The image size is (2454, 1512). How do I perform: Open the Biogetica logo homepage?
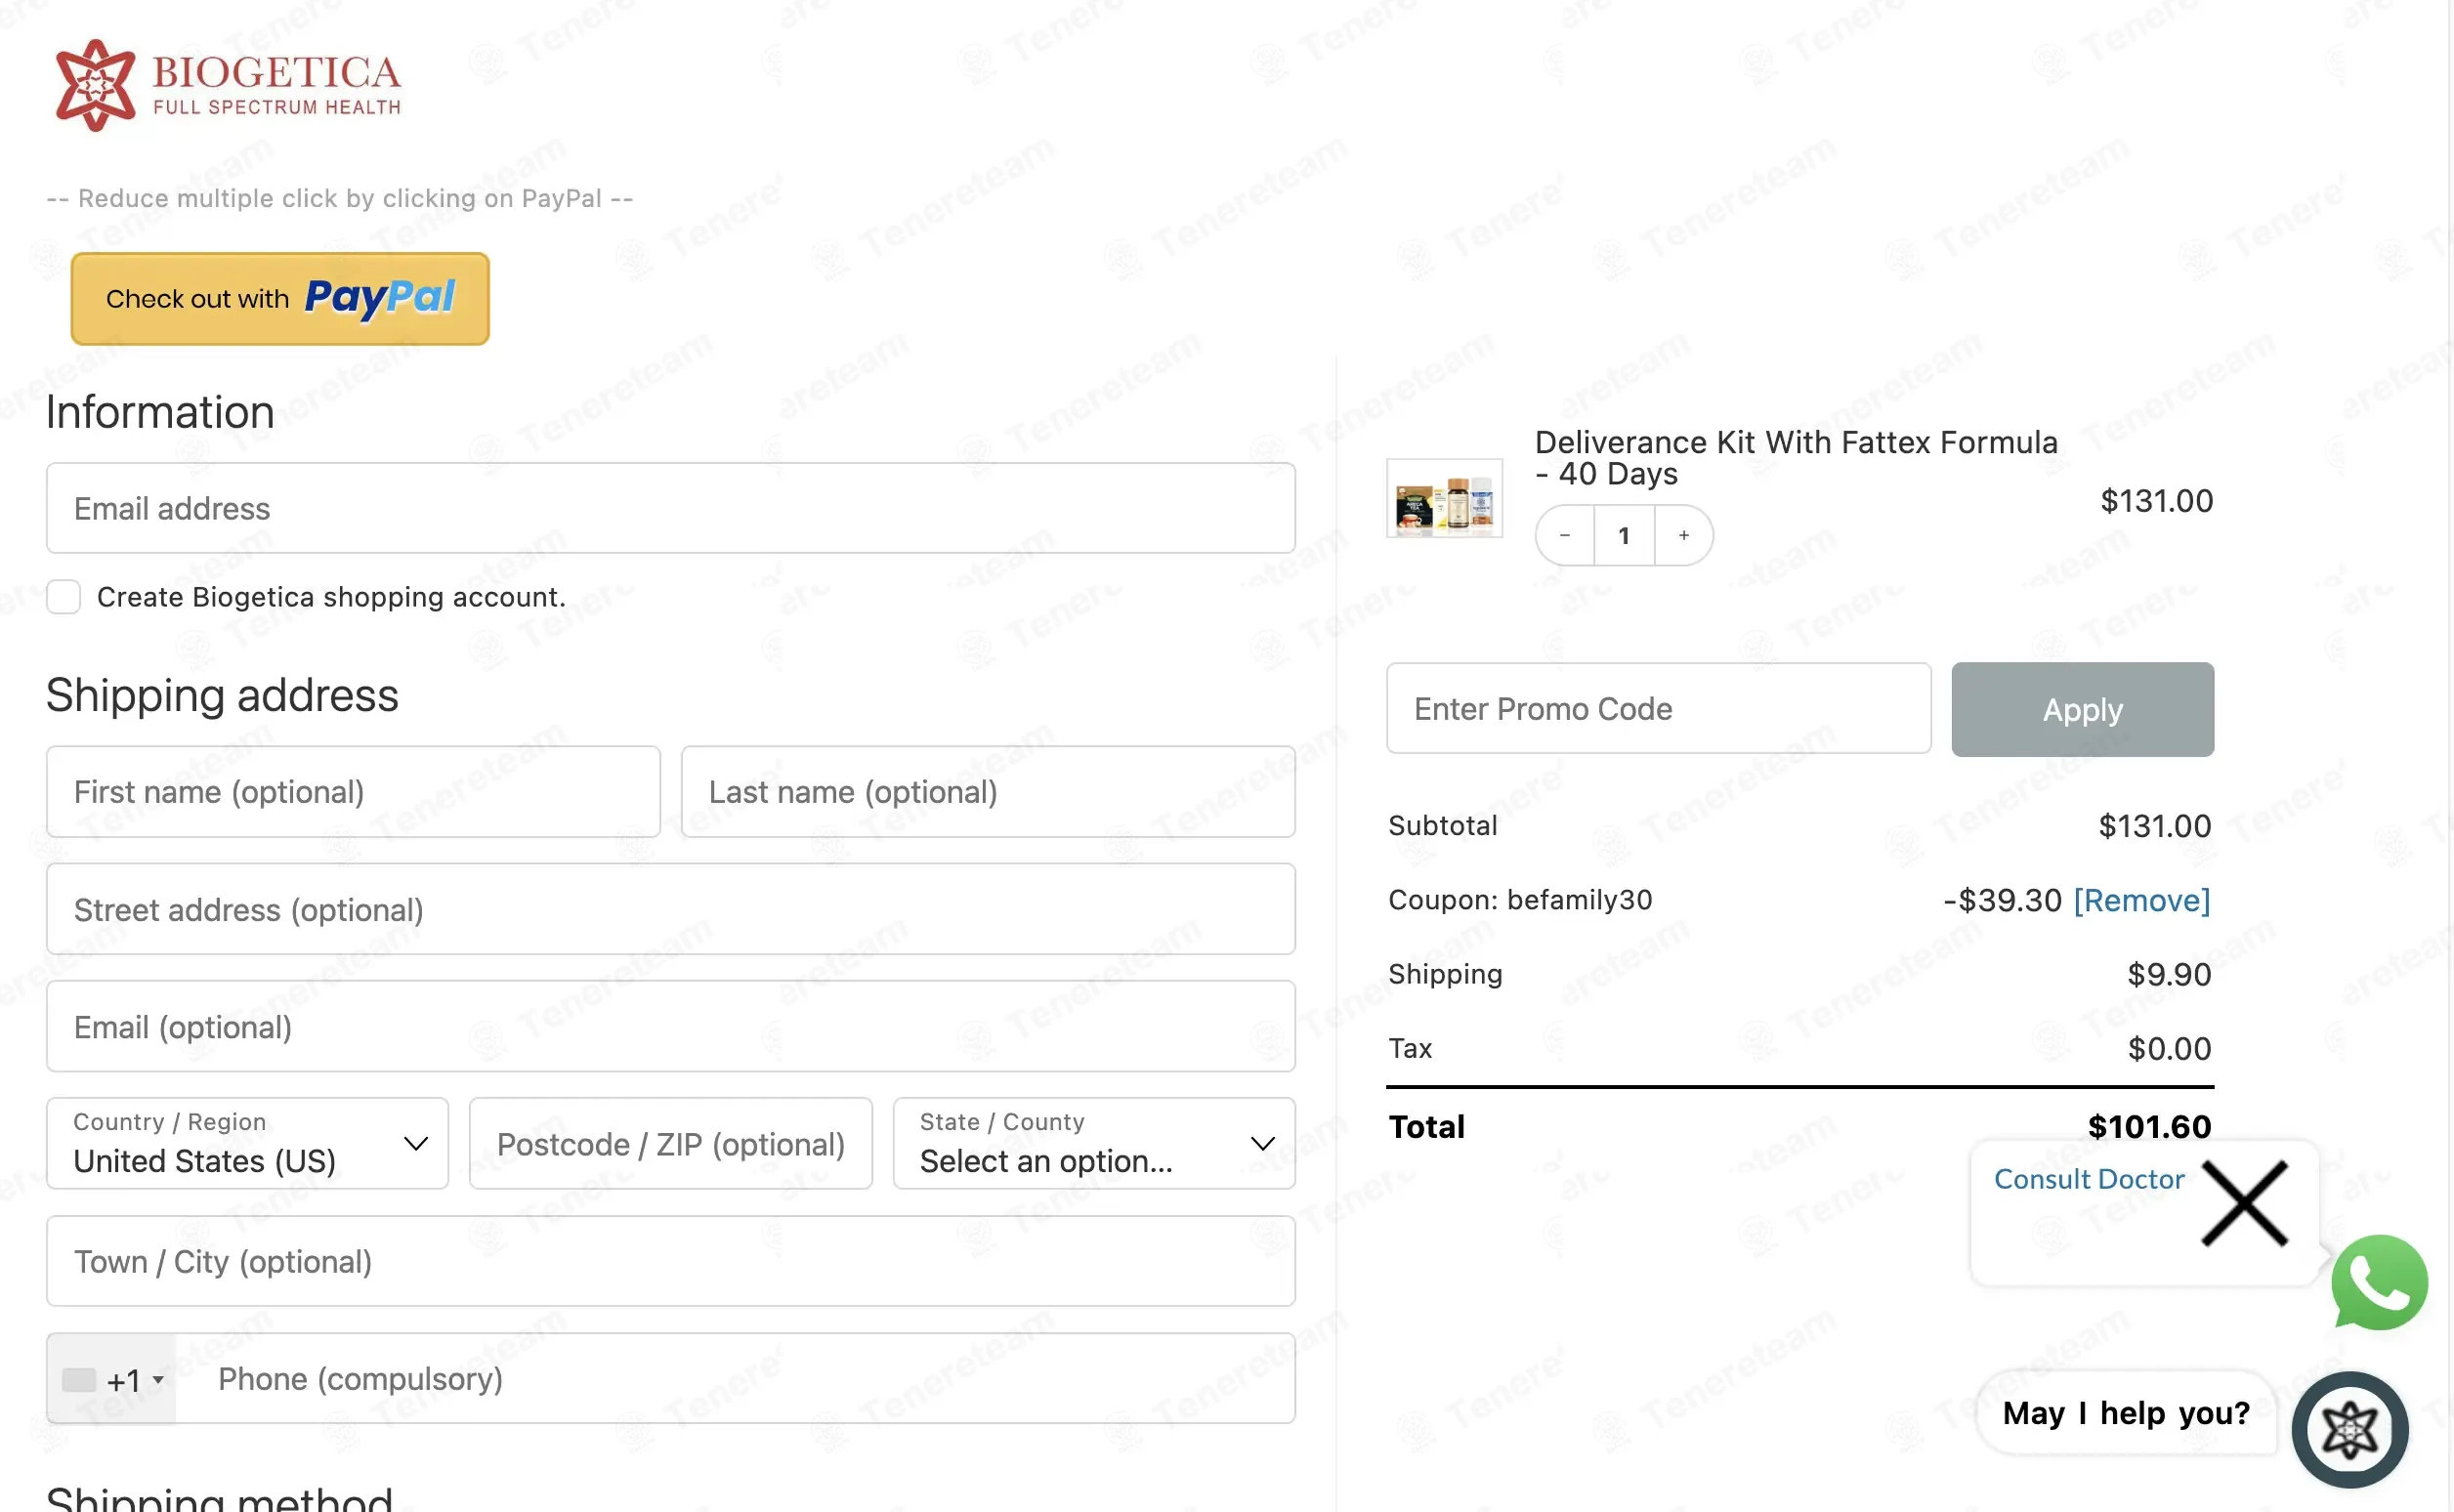pyautogui.click(x=228, y=85)
